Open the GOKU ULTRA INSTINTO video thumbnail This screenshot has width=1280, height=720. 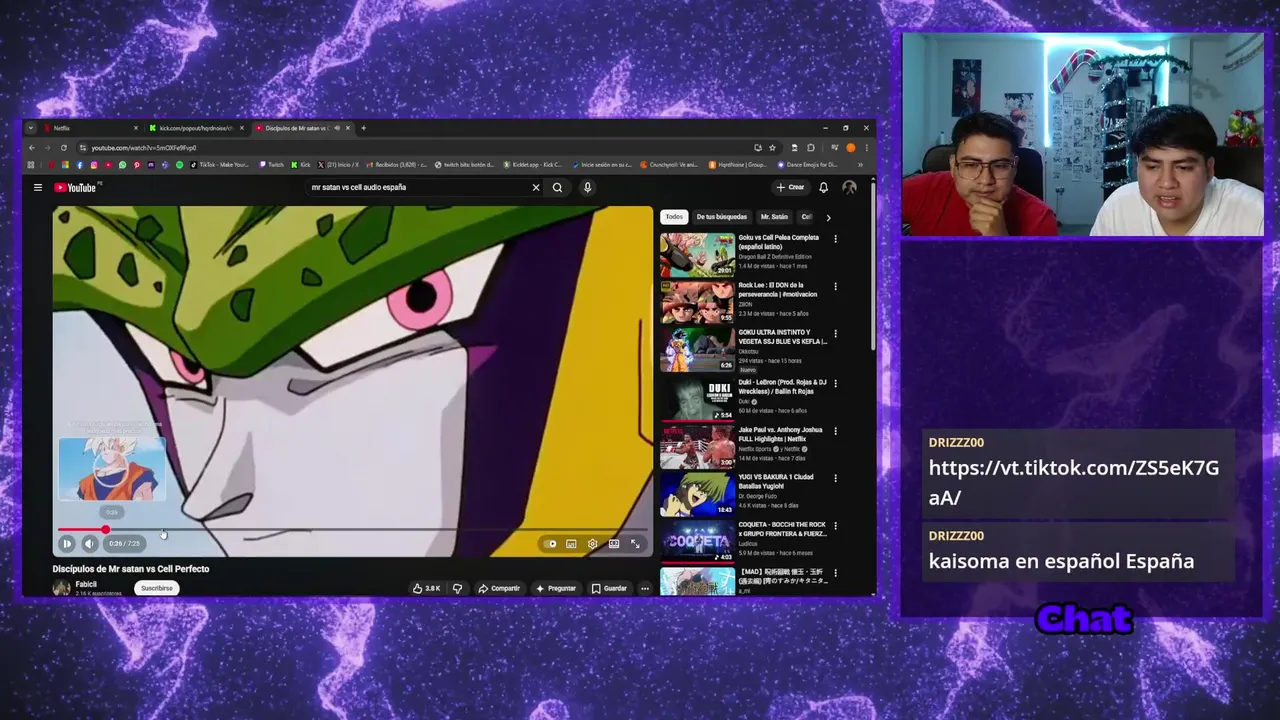(697, 350)
